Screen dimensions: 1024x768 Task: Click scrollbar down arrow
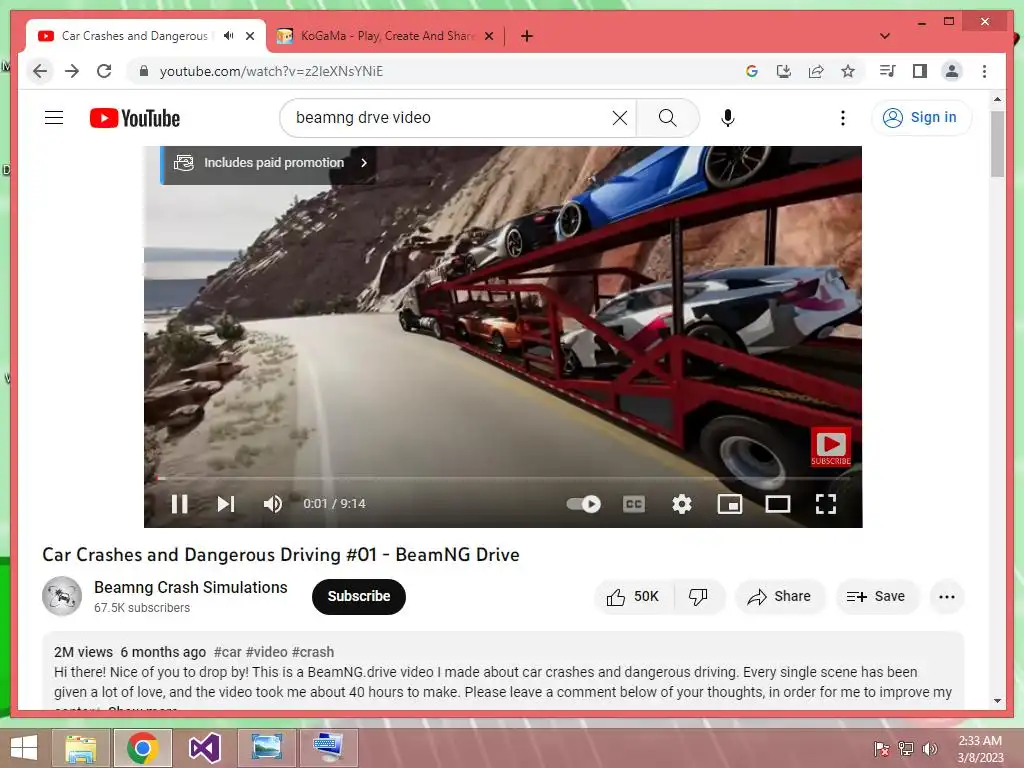pos(997,701)
